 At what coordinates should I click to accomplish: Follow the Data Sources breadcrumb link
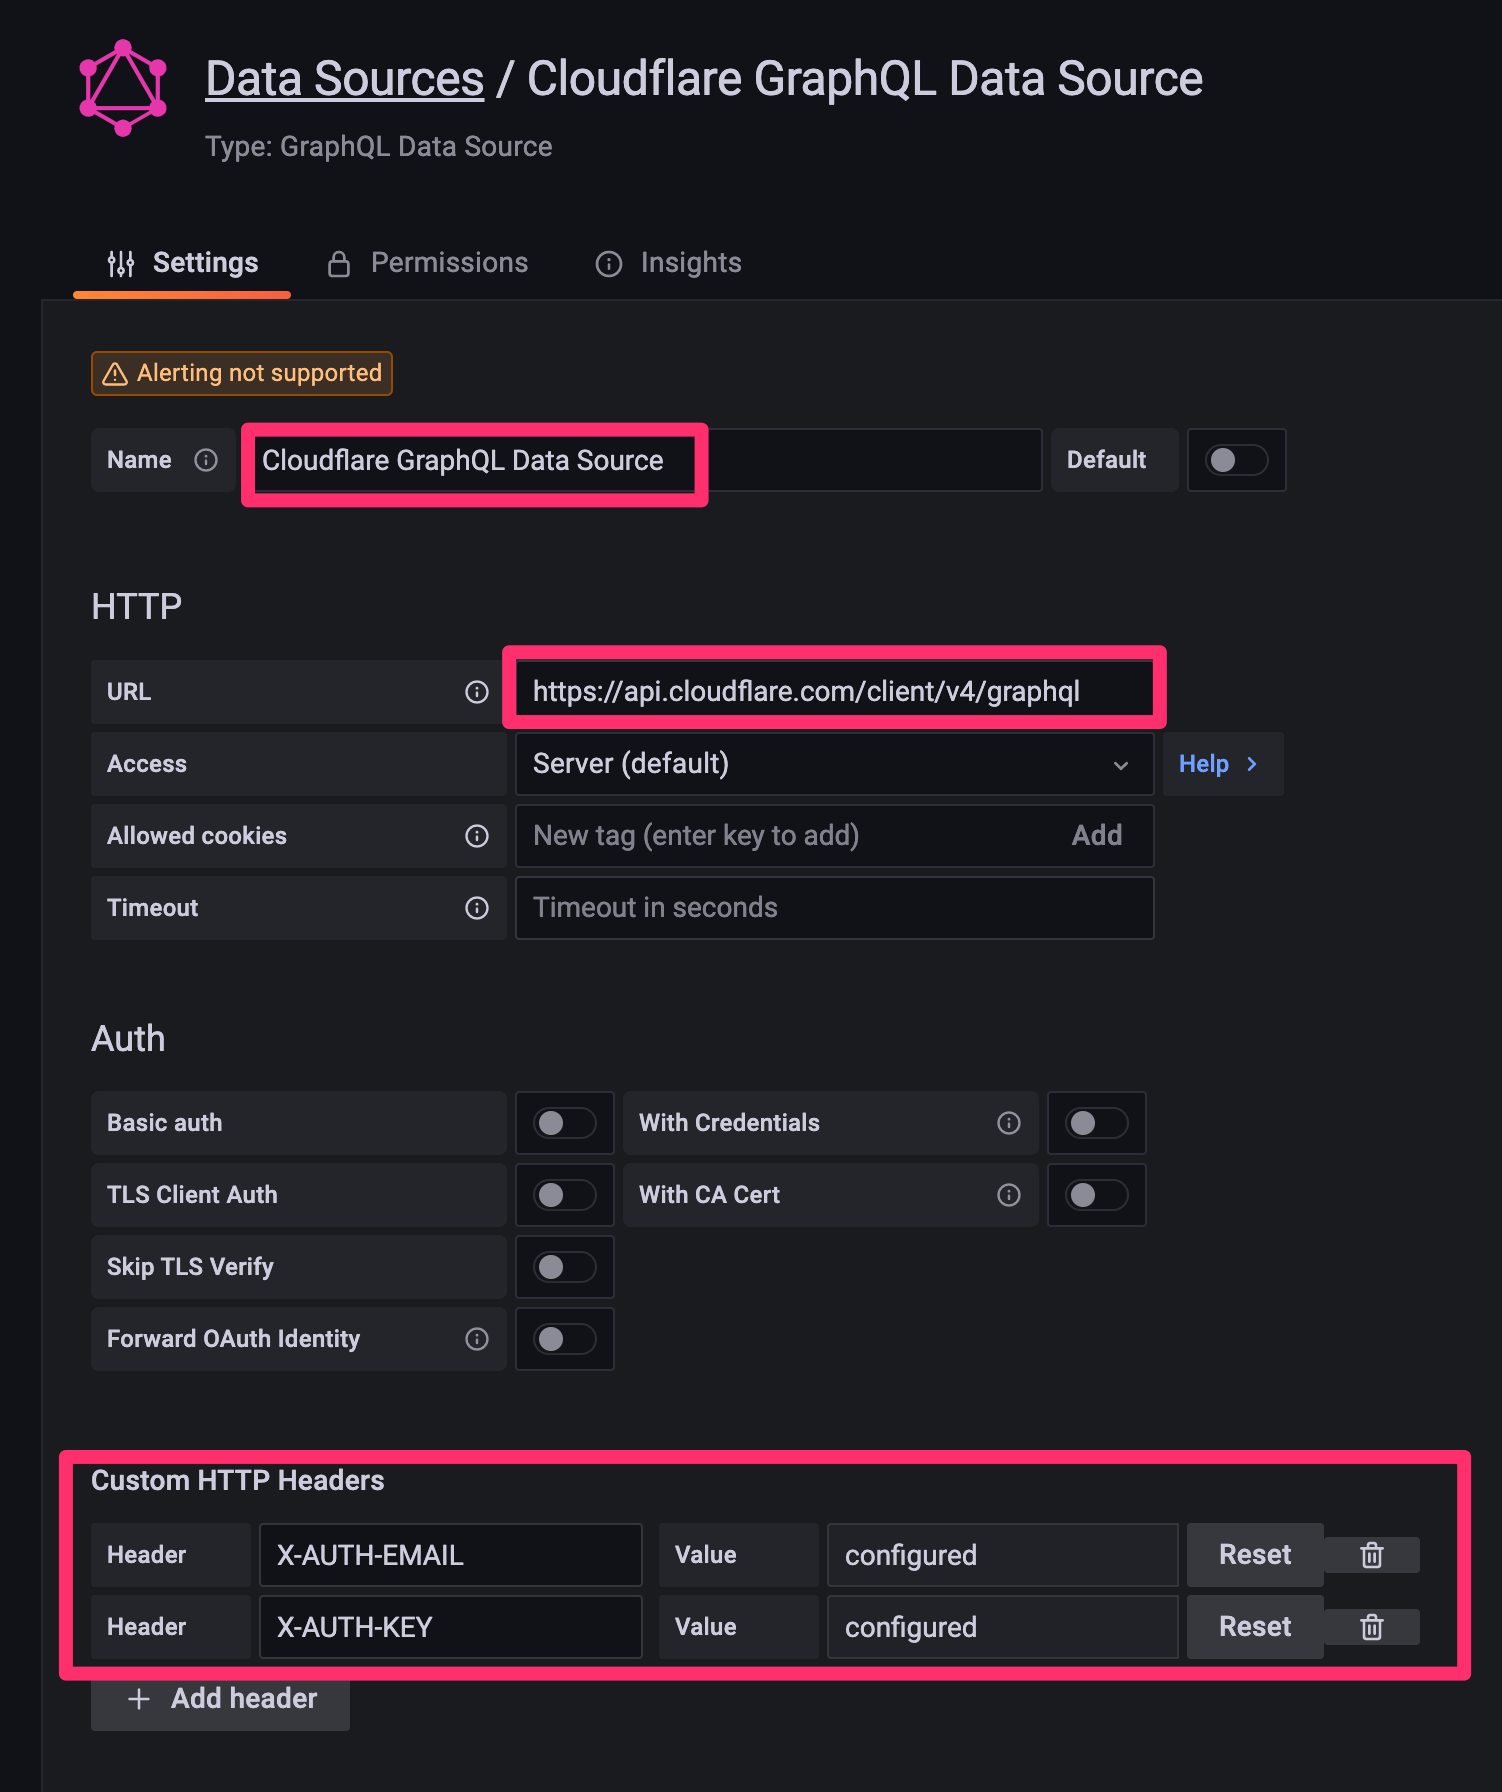pyautogui.click(x=344, y=79)
